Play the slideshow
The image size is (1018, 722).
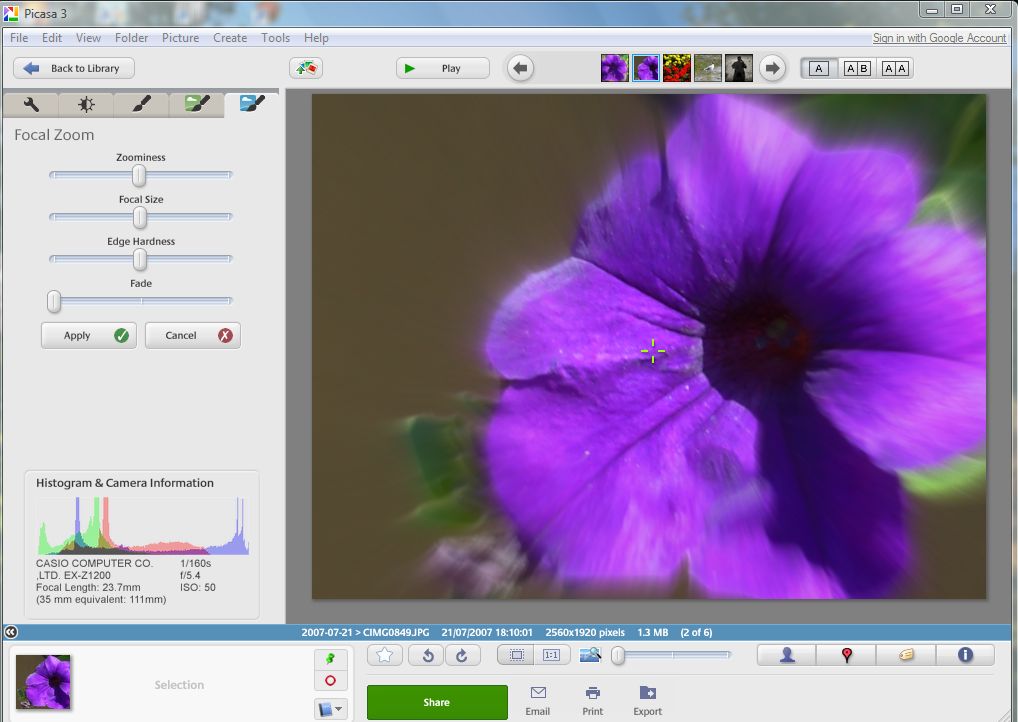coord(443,68)
